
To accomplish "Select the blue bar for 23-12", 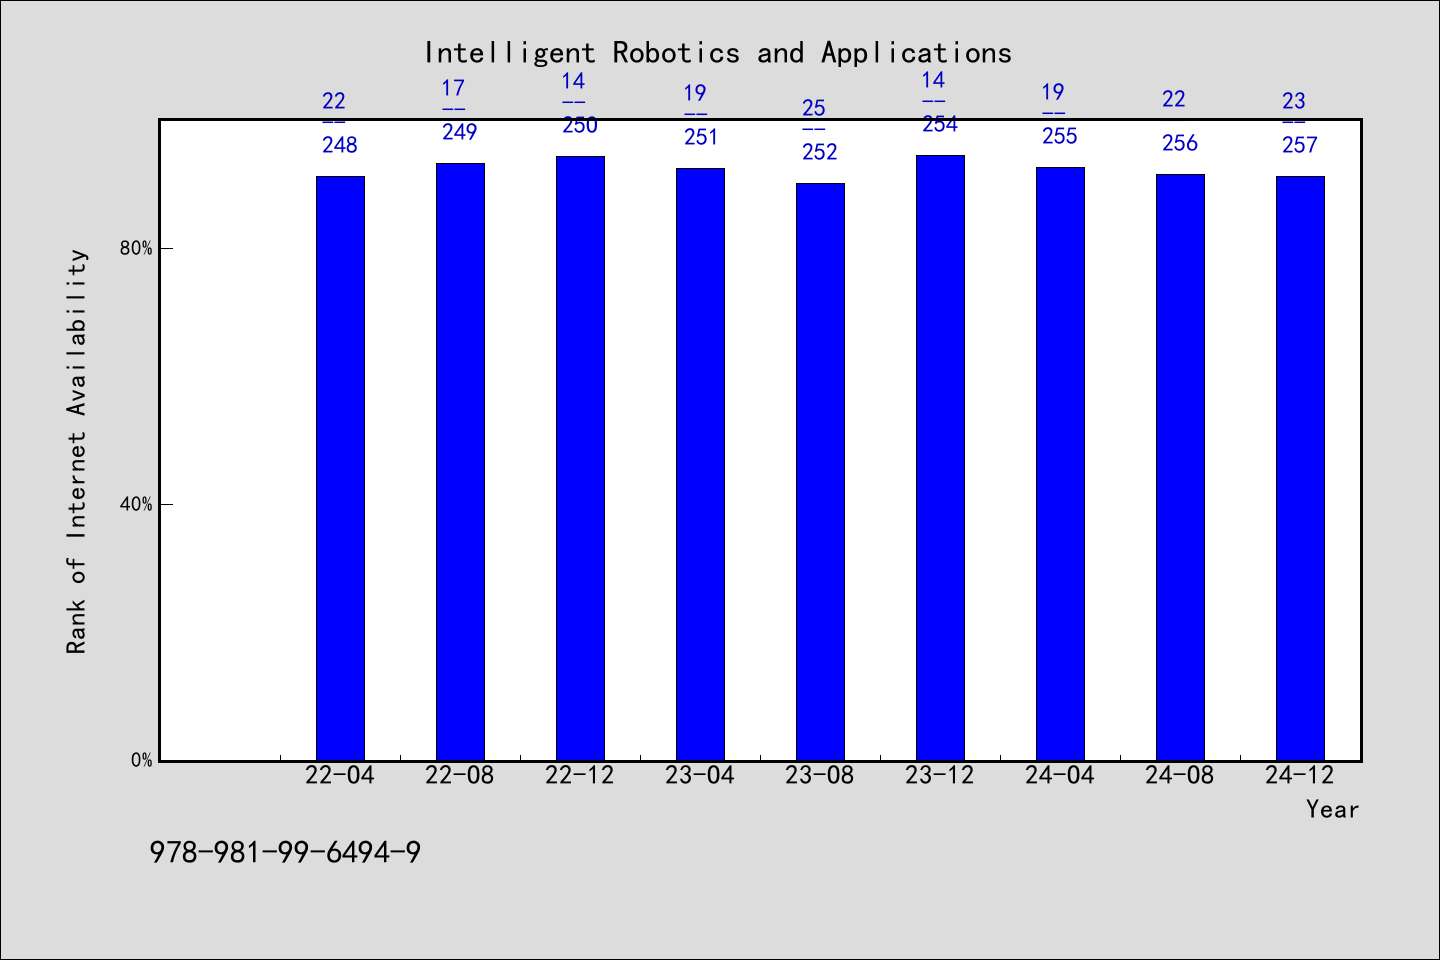I will (x=940, y=458).
